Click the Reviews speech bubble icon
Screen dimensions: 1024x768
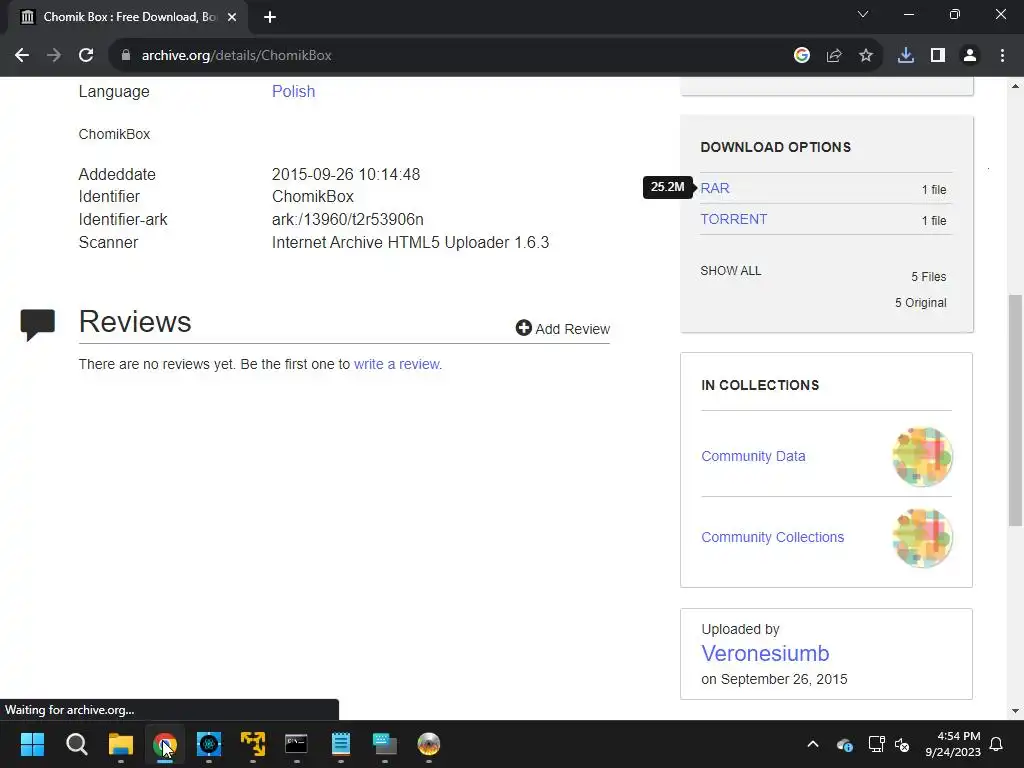coord(38,325)
